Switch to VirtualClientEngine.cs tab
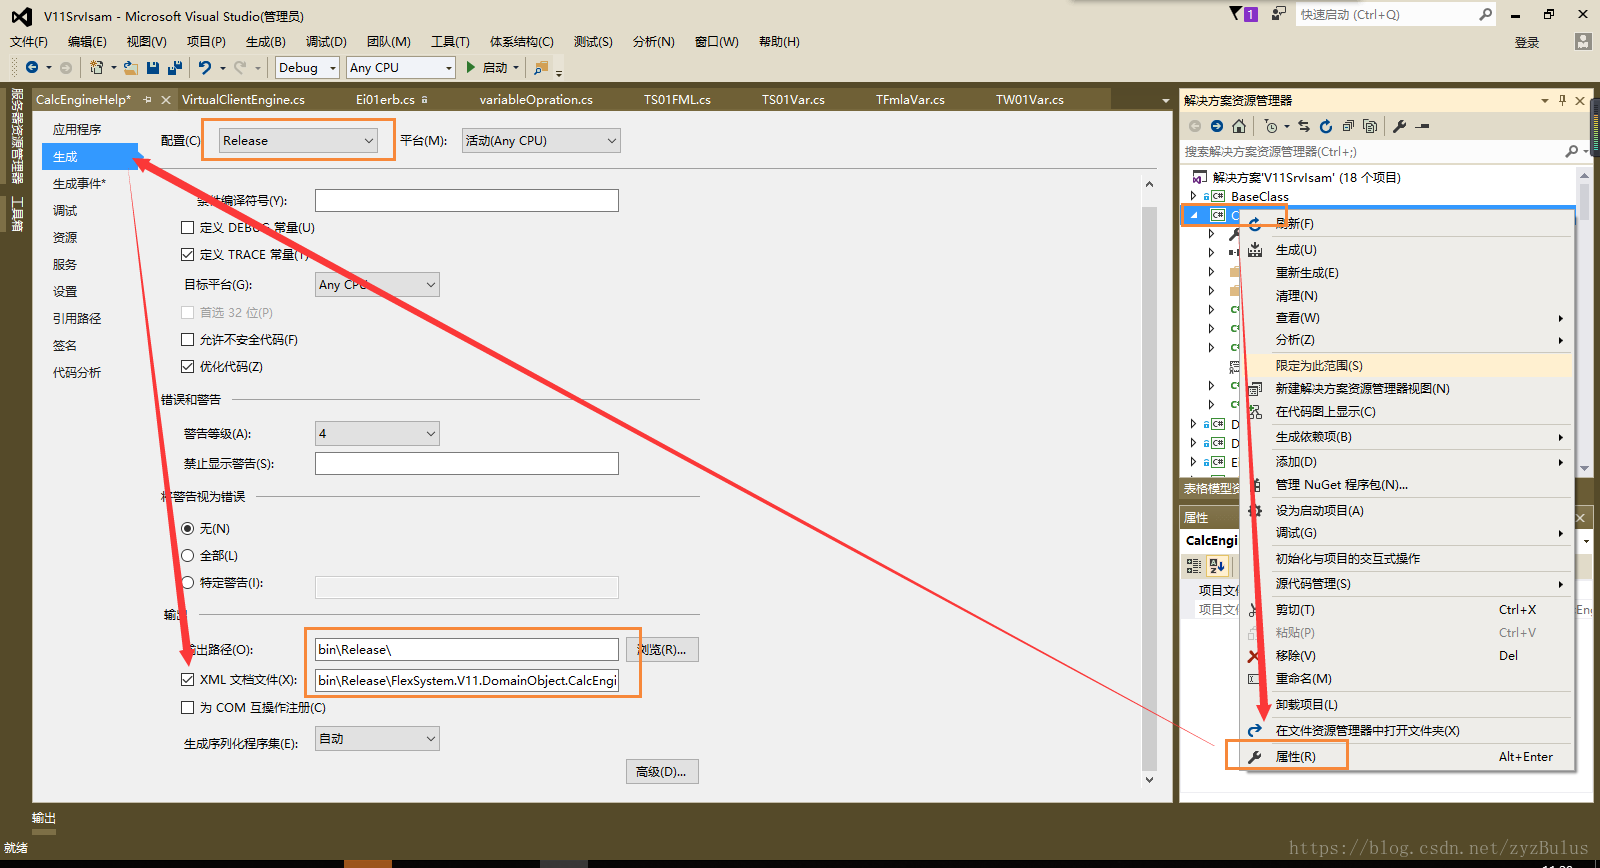 pyautogui.click(x=244, y=100)
